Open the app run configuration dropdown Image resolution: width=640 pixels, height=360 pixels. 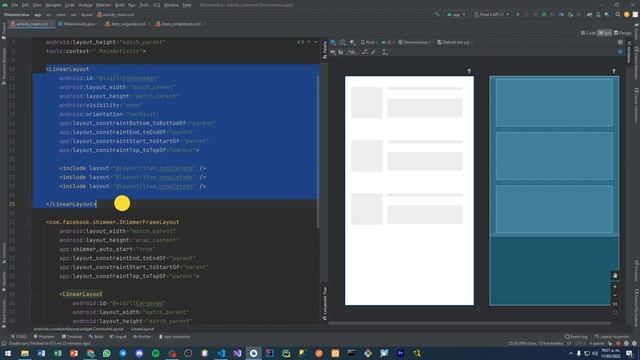pos(456,15)
